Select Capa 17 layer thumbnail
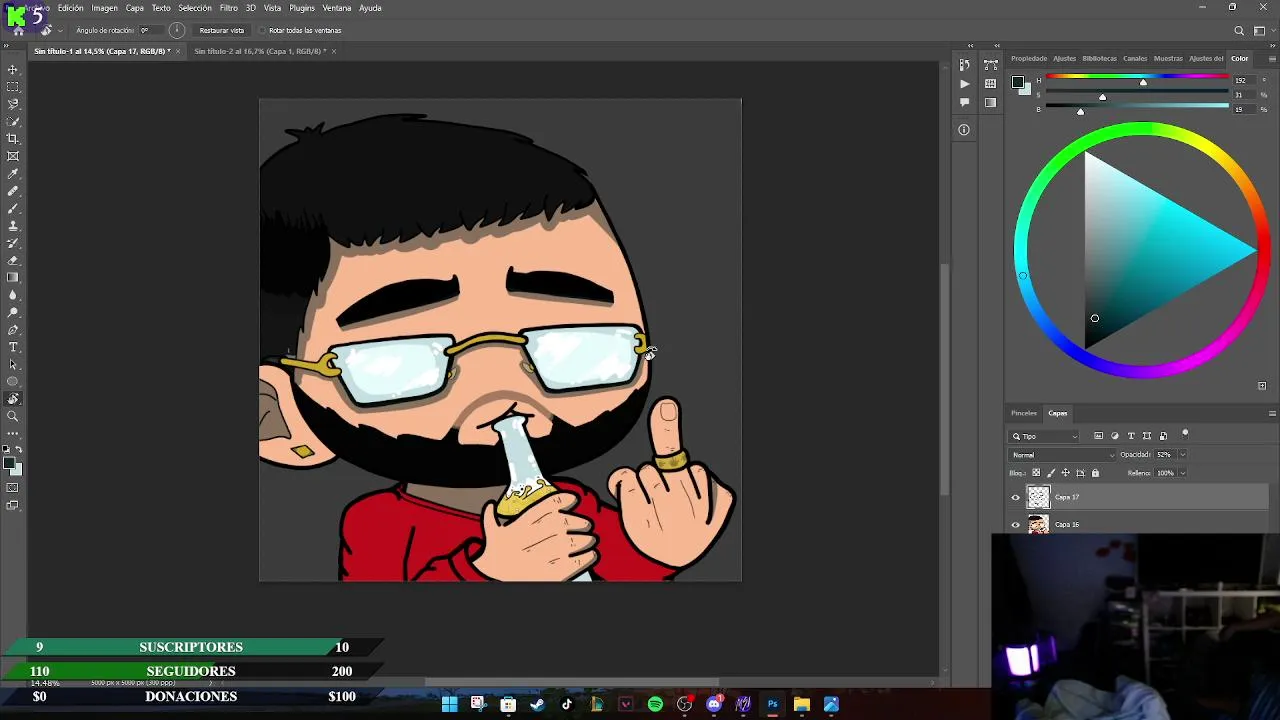 (1038, 497)
